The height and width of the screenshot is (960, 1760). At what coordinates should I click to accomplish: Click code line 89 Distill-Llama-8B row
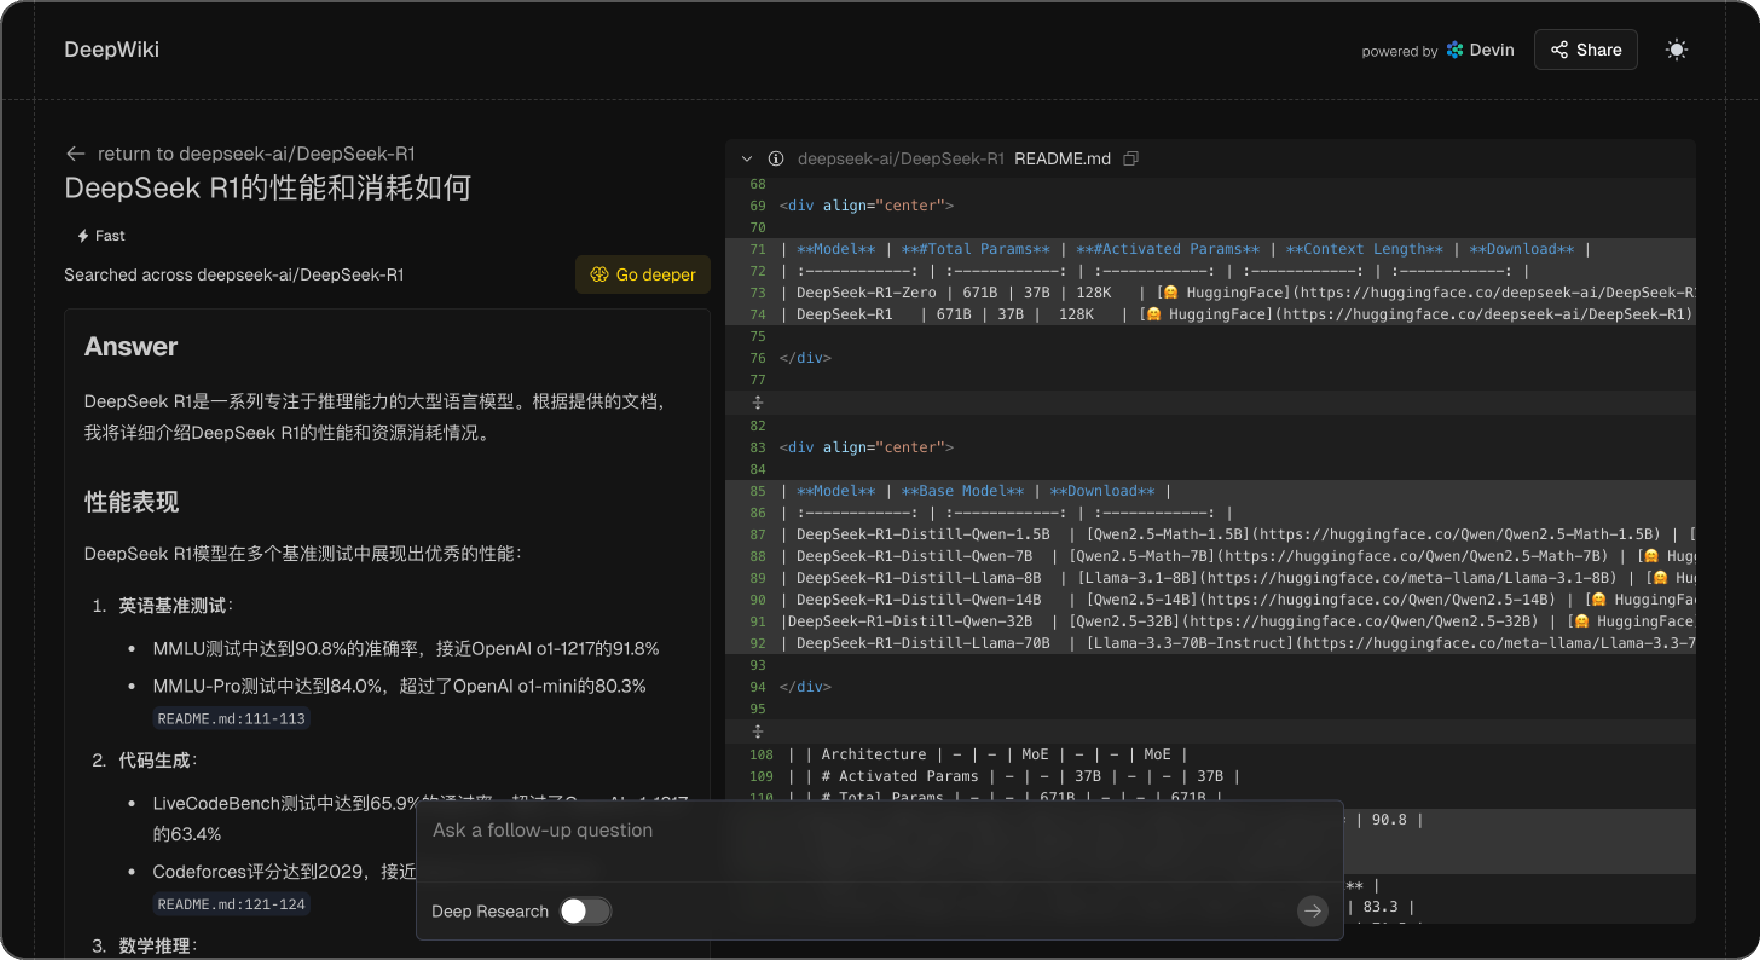click(x=1210, y=578)
